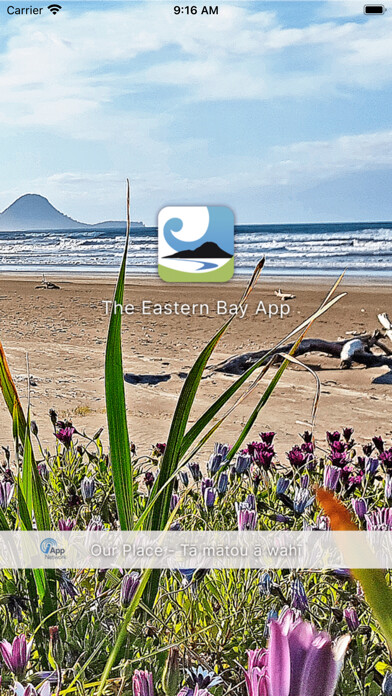Viewport: 392px width, 696px height.
Task: Tap the battery icon in status bar
Action: 374,10
